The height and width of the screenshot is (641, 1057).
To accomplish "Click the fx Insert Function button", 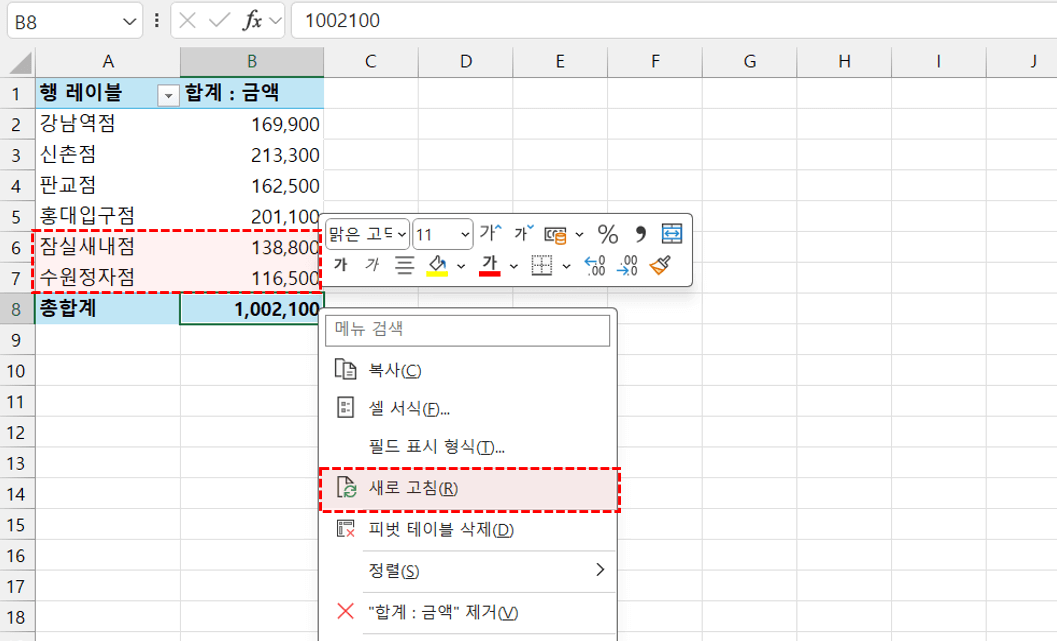I will 254,19.
